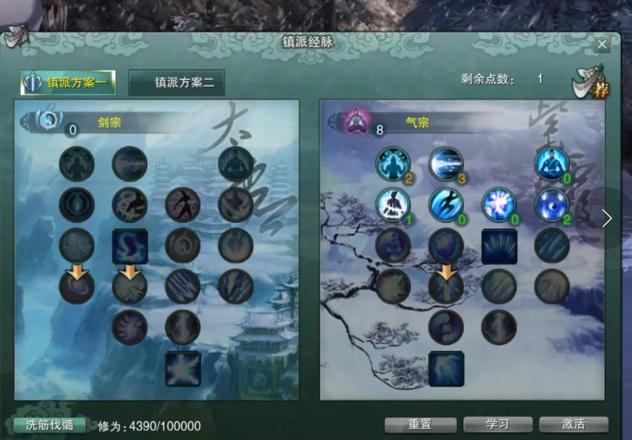
Task: Switch to 镇派方案一 tab
Action: coord(68,83)
